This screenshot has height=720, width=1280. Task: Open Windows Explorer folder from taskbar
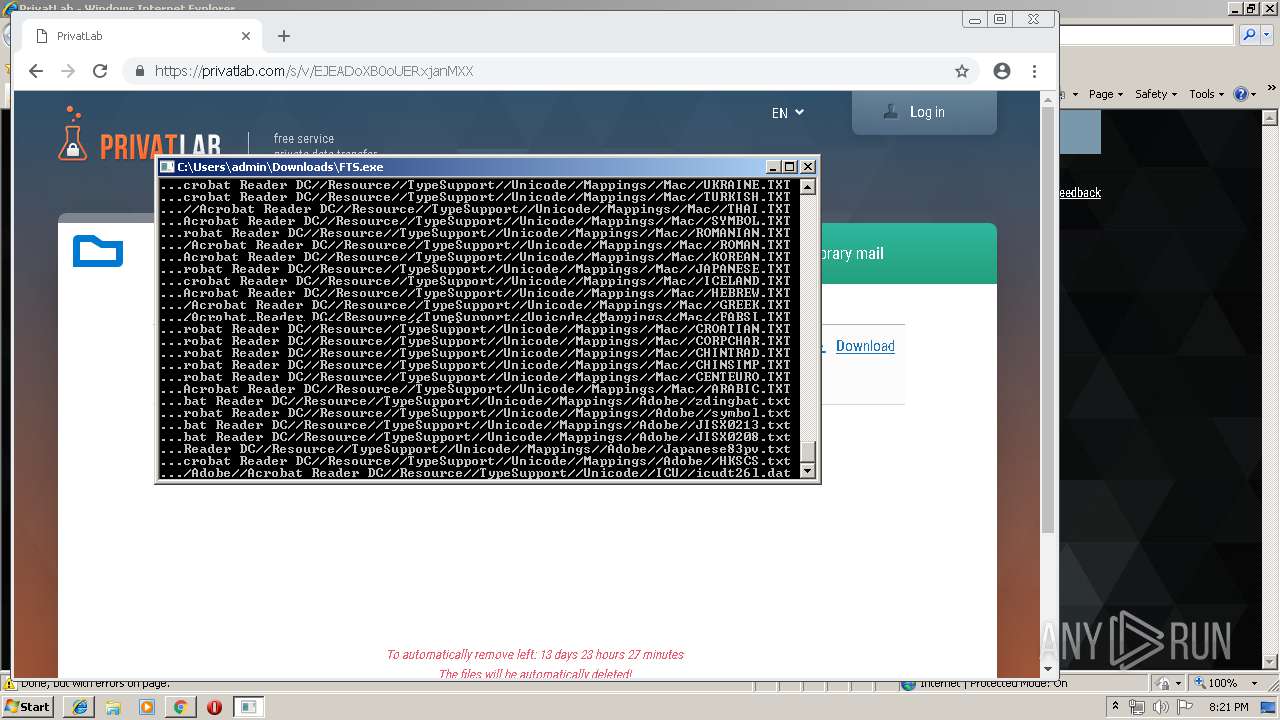(113, 707)
